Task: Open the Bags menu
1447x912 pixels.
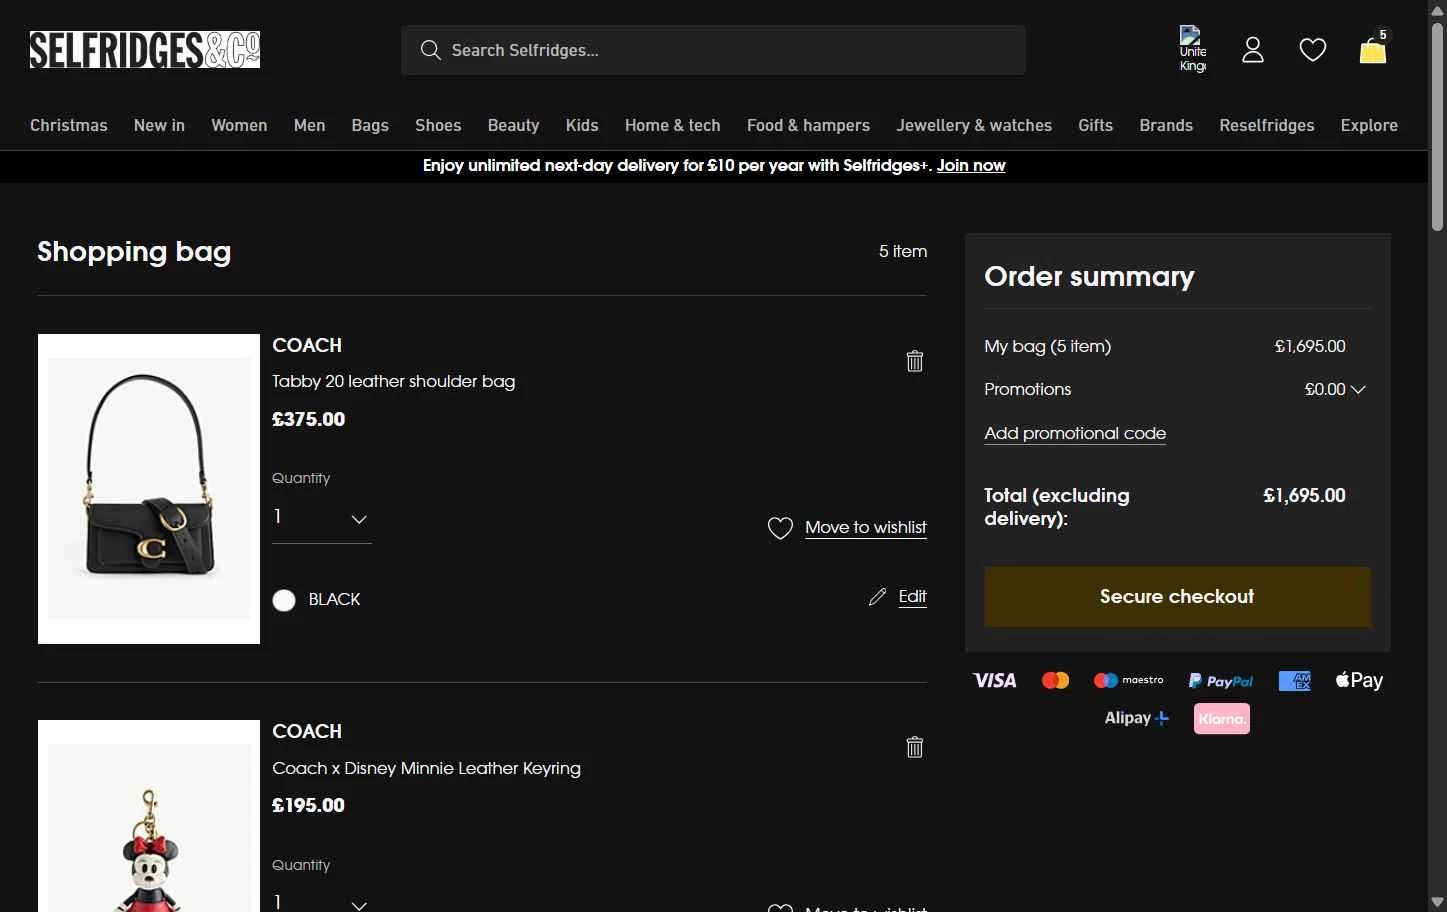Action: (370, 125)
